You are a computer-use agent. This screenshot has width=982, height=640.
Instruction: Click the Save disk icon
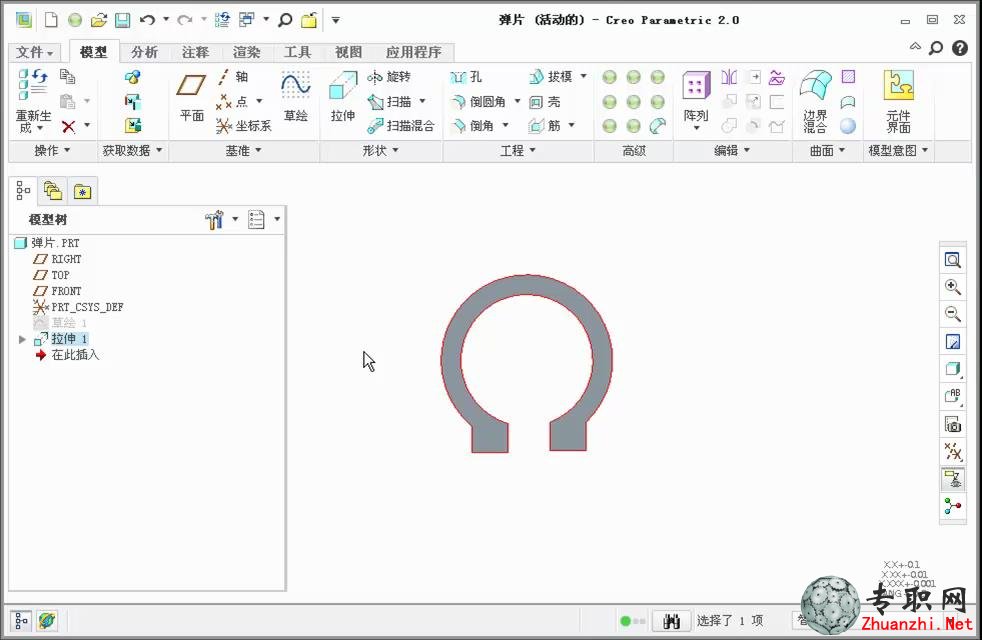pyautogui.click(x=122, y=20)
